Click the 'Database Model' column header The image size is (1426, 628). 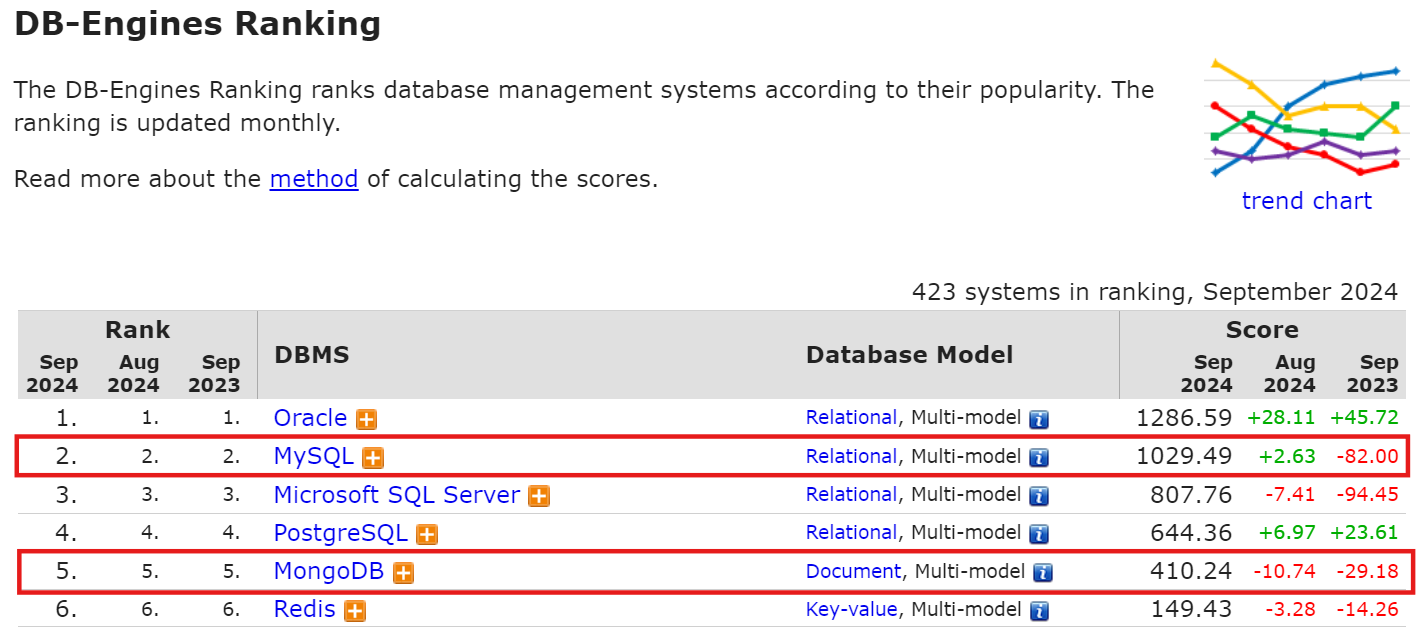910,355
